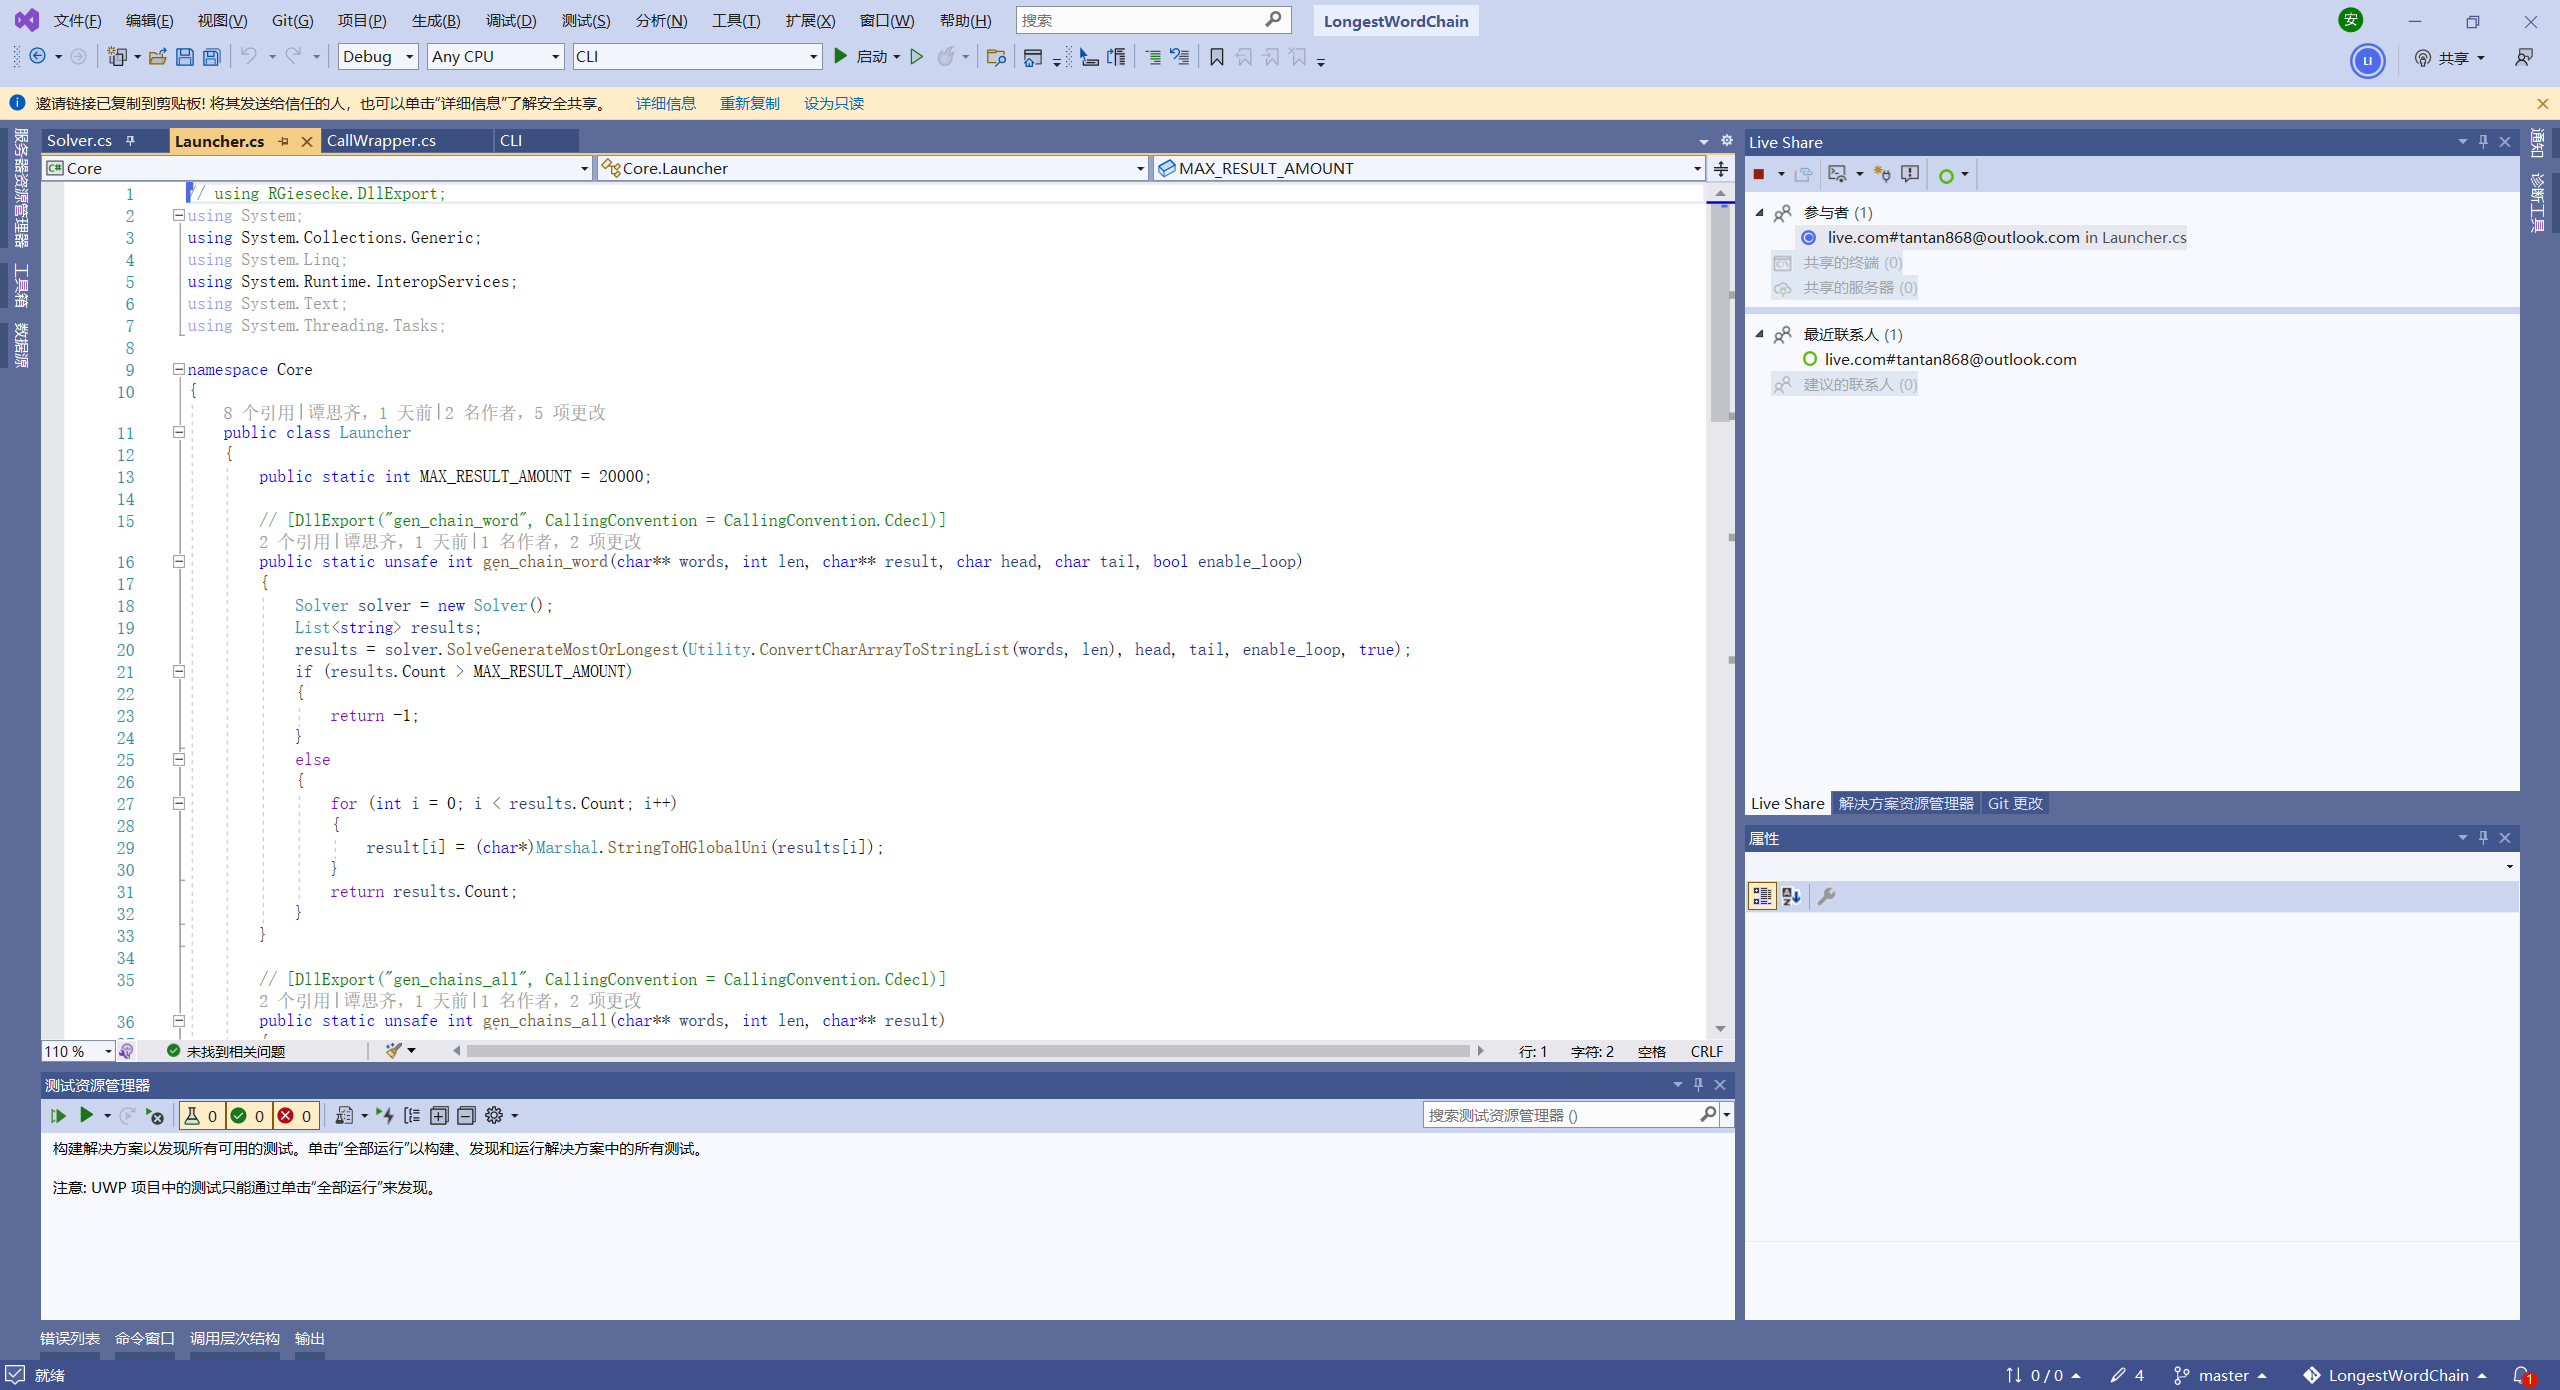The image size is (2560, 1390).
Task: Click the 设为只读 link
Action: (x=834, y=103)
